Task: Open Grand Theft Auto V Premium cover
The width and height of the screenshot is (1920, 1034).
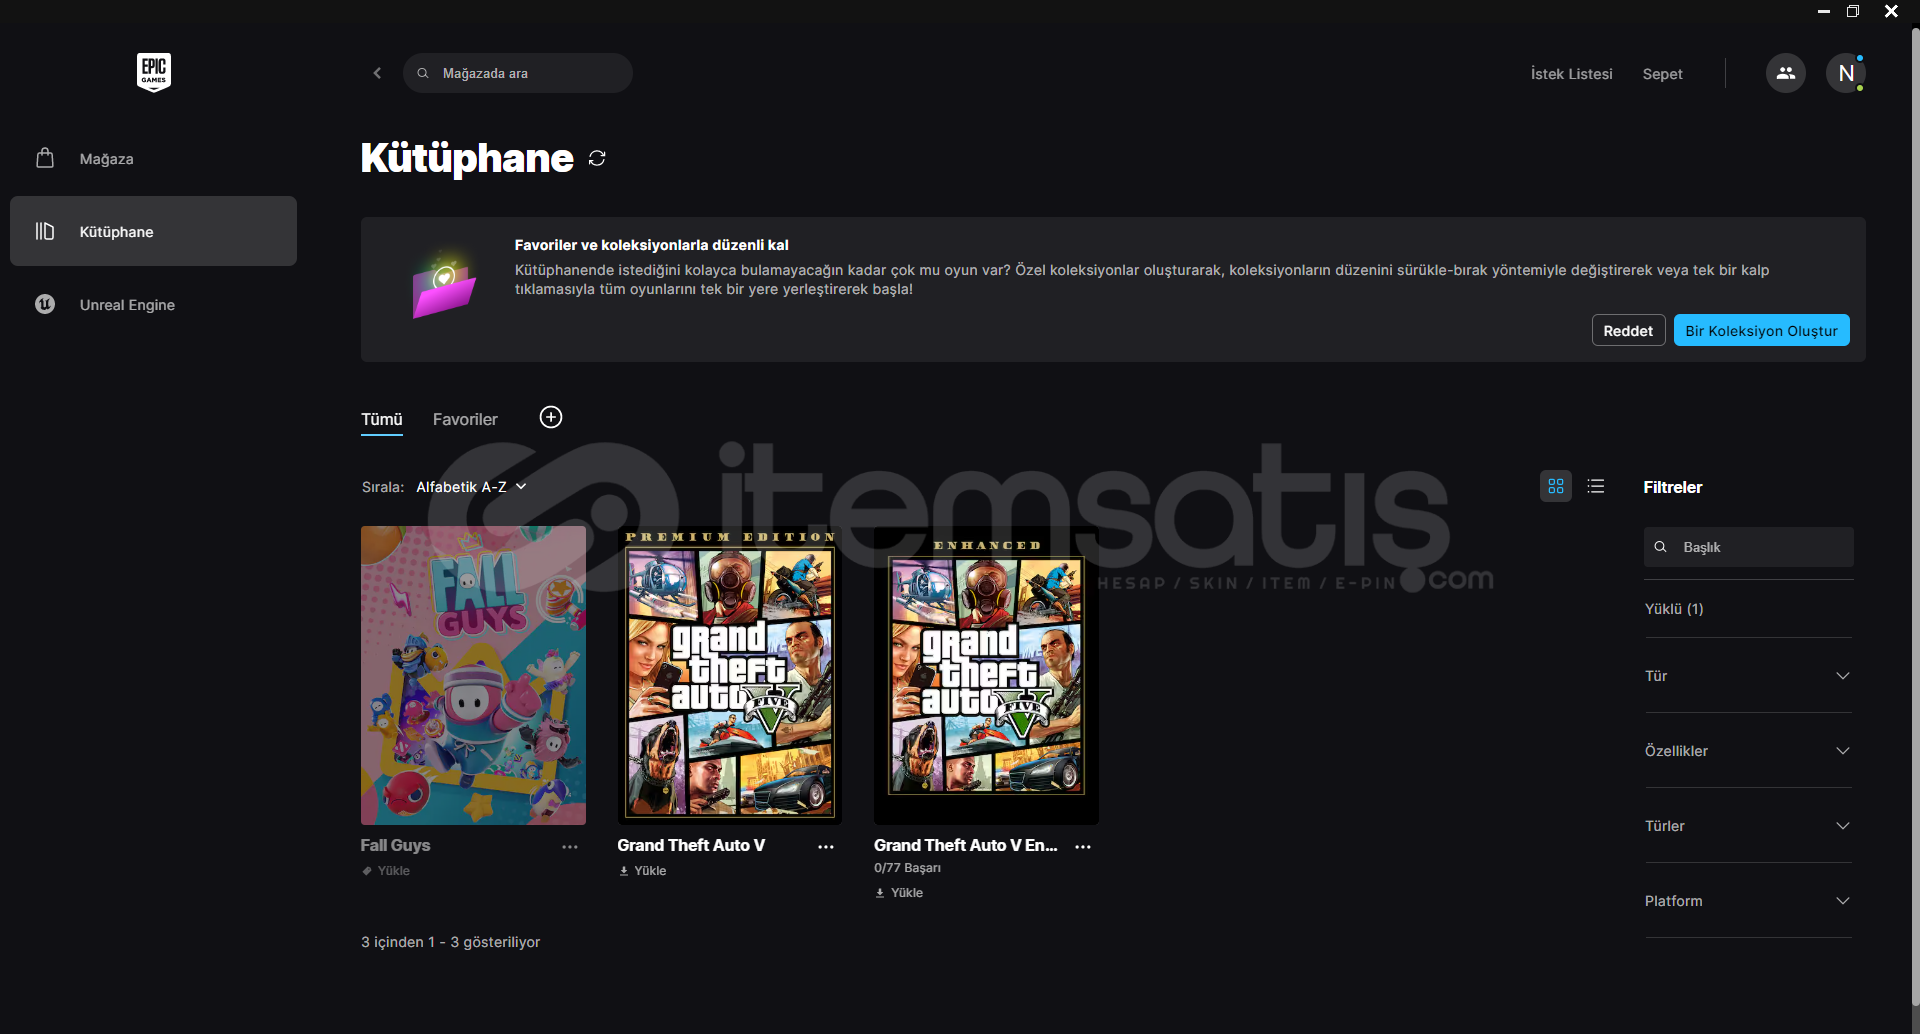Action: point(730,675)
